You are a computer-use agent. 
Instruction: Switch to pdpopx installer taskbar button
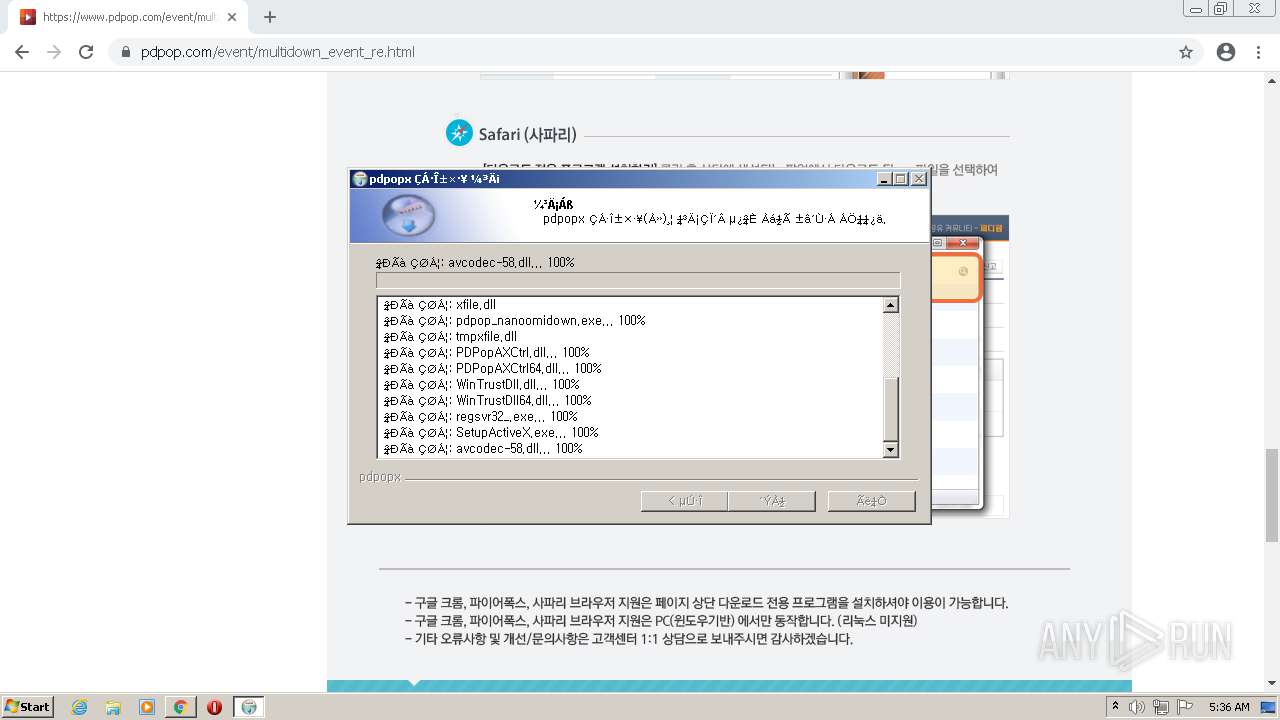pyautogui.click(x=249, y=707)
